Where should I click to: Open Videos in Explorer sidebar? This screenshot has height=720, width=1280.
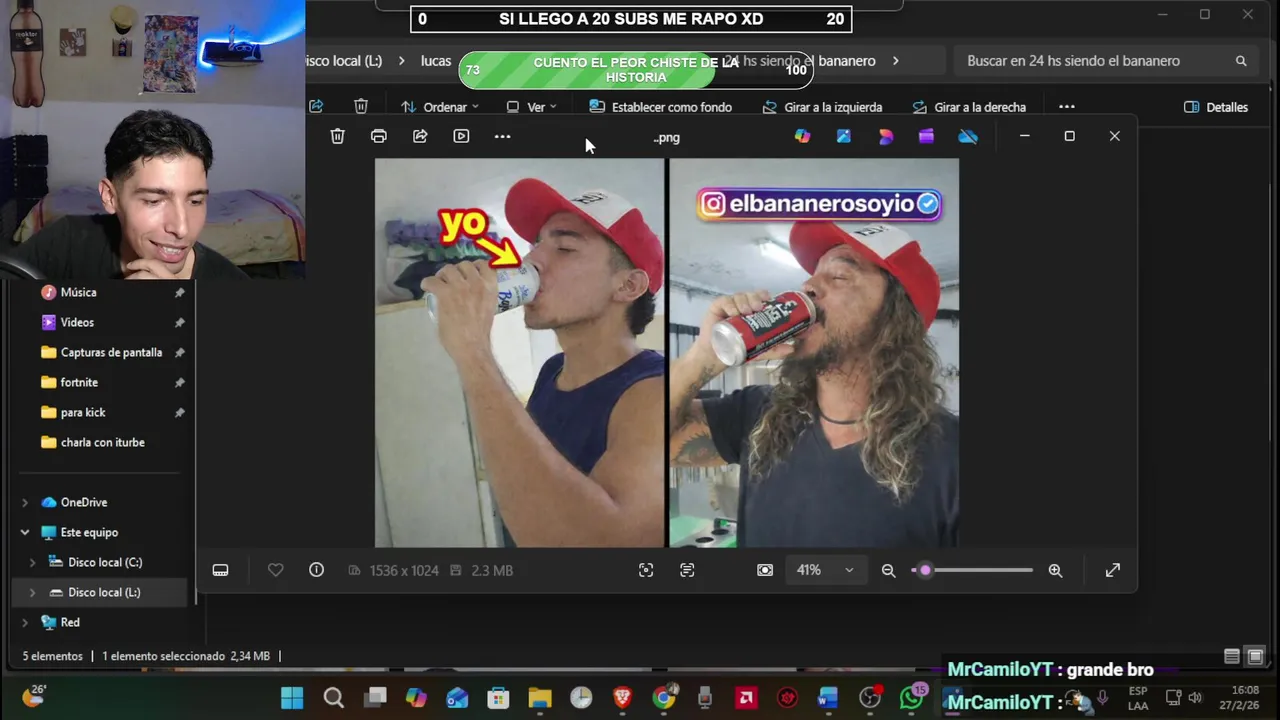77,322
